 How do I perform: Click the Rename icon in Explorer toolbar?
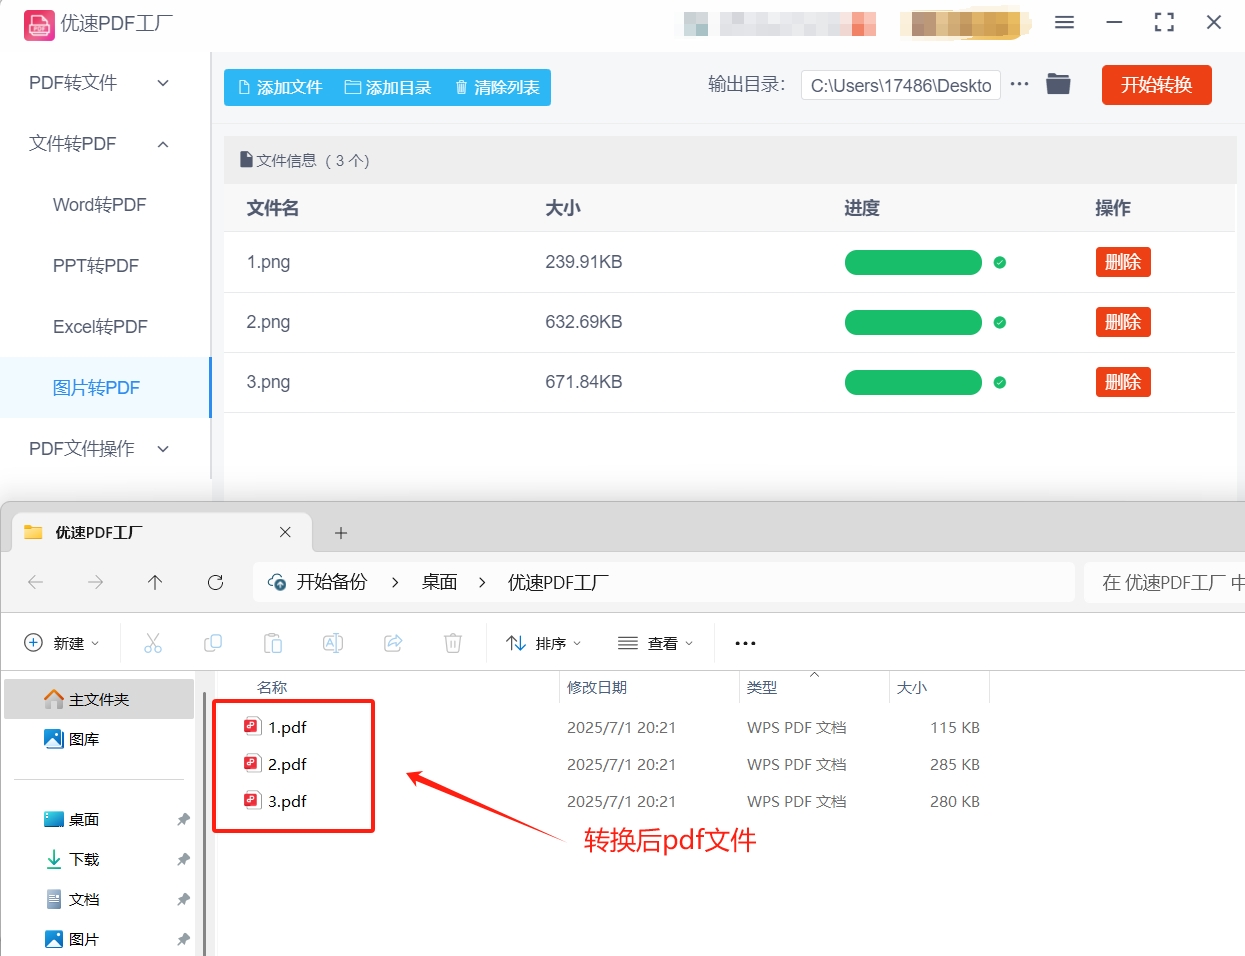coord(332,643)
